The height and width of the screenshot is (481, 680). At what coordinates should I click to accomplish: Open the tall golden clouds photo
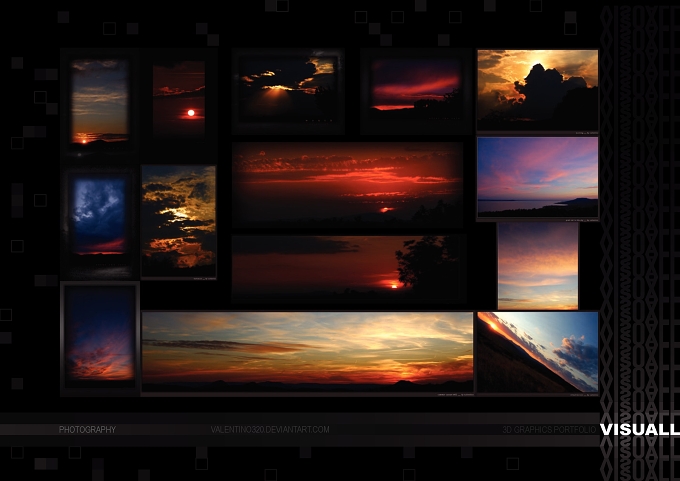click(179, 221)
